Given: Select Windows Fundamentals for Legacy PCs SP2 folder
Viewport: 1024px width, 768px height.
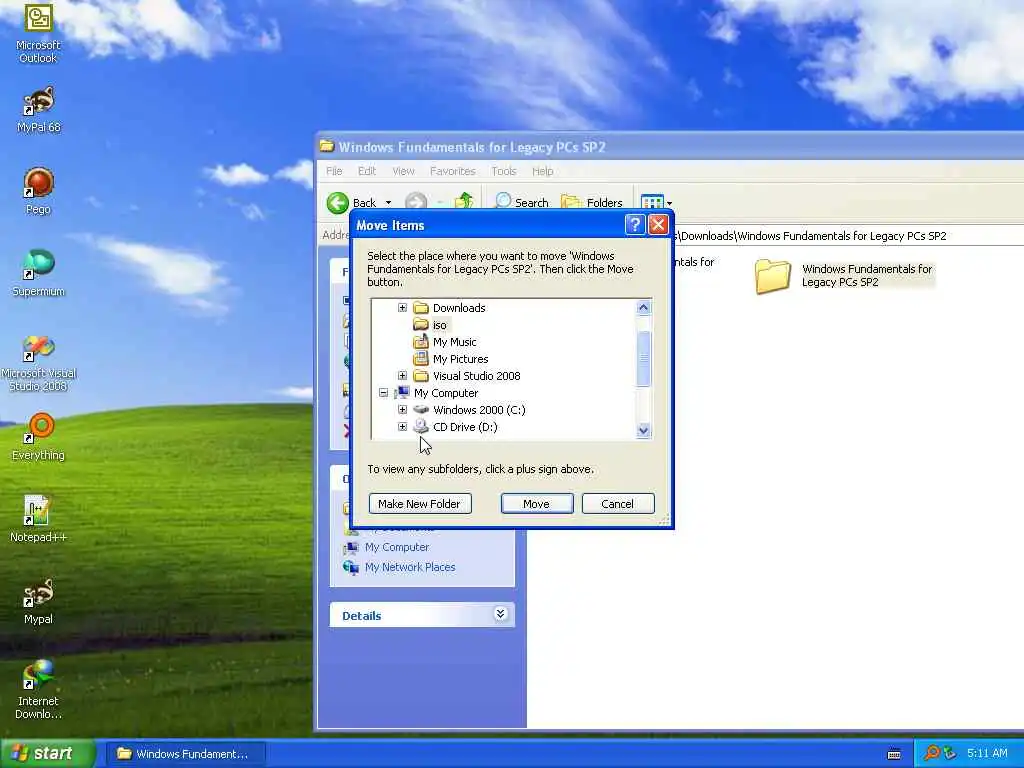Looking at the screenshot, I should (844, 276).
